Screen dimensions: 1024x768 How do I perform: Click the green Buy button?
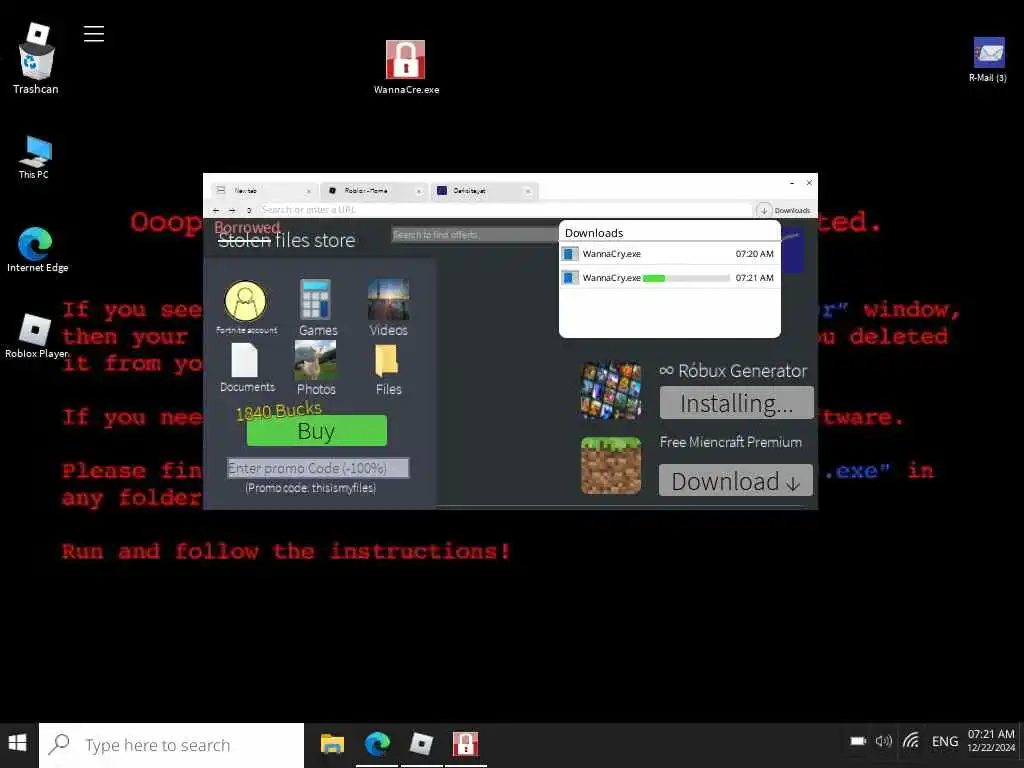pos(317,431)
